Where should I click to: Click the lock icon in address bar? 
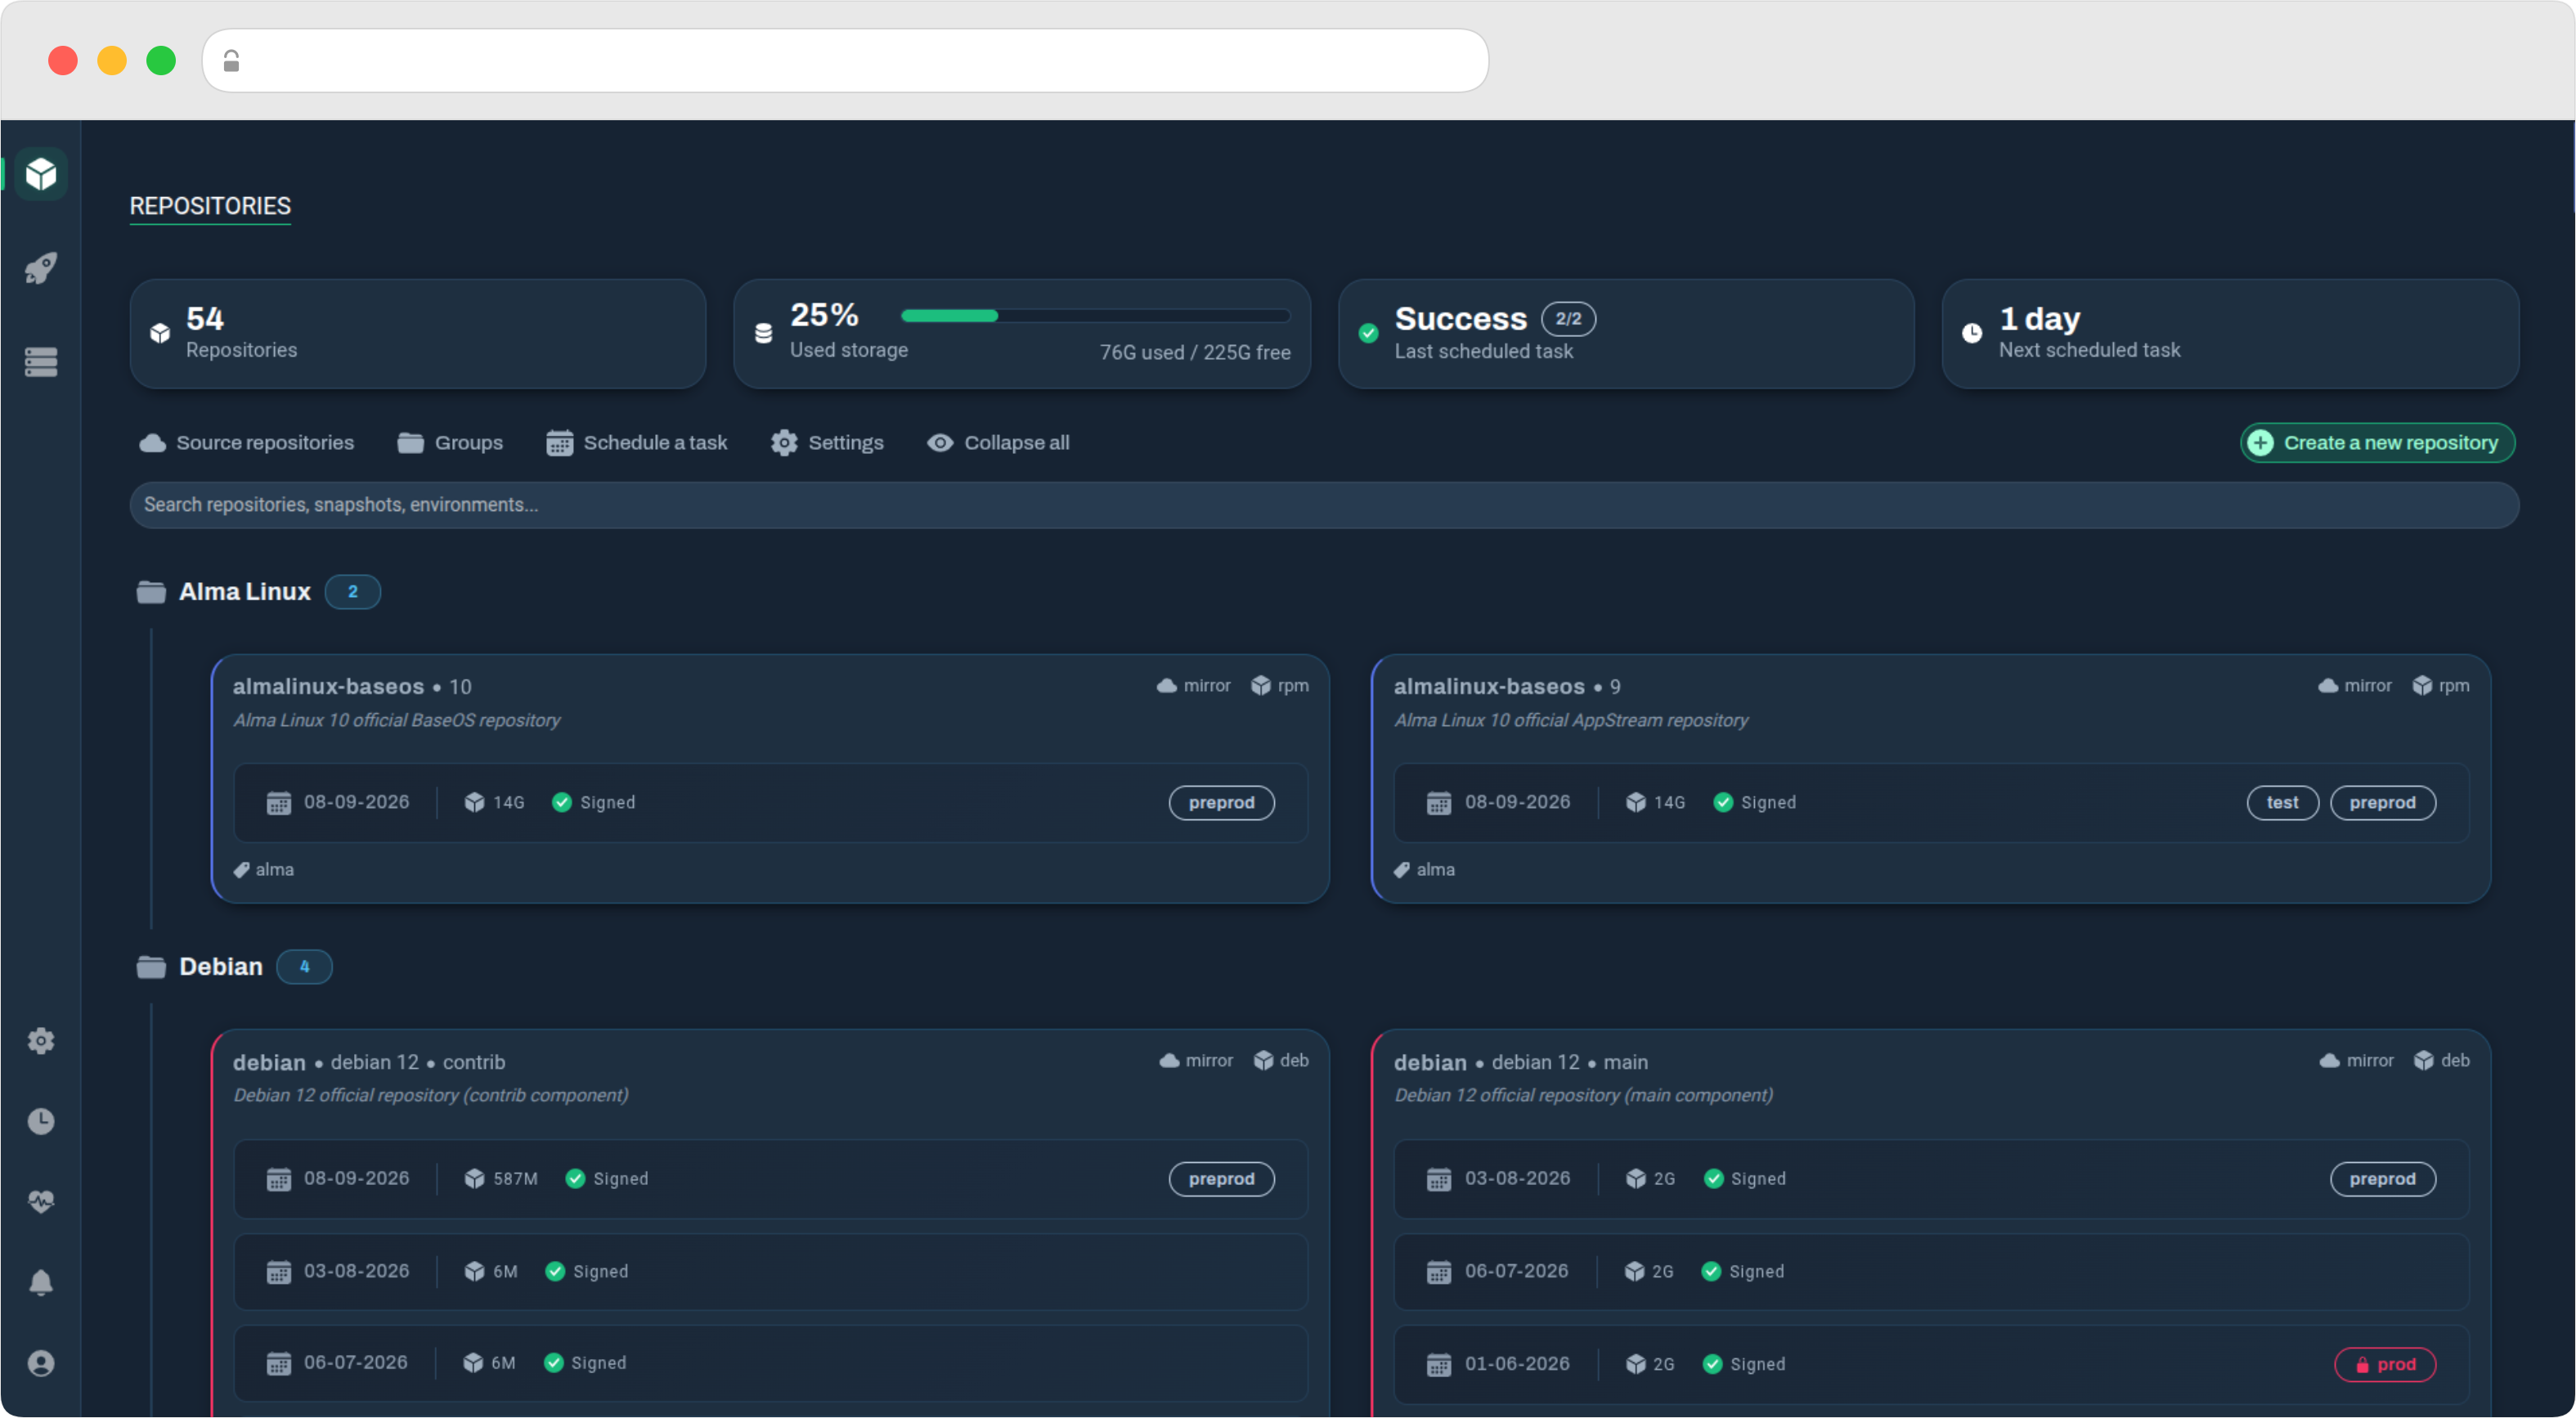point(231,61)
